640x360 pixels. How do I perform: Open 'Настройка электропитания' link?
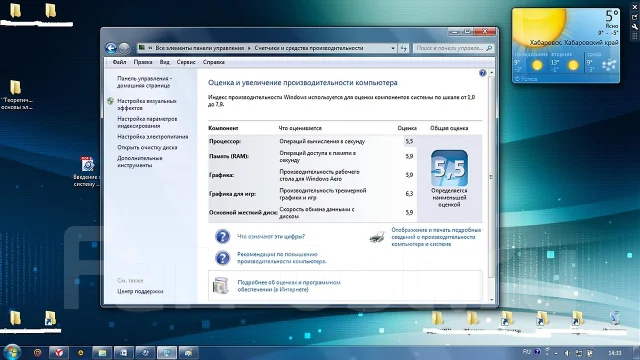tap(153, 137)
